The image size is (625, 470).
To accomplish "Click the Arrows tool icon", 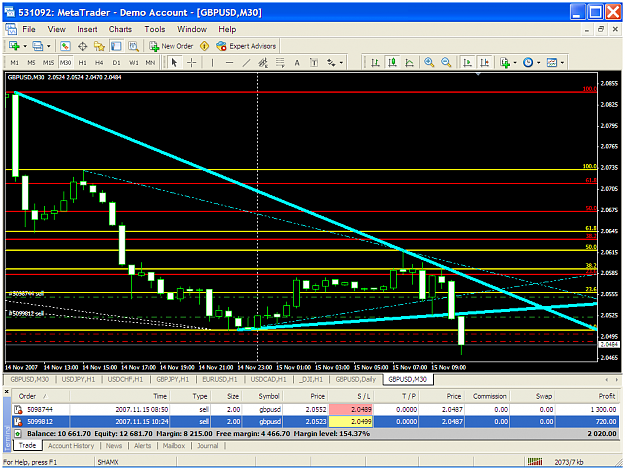I will (331, 63).
